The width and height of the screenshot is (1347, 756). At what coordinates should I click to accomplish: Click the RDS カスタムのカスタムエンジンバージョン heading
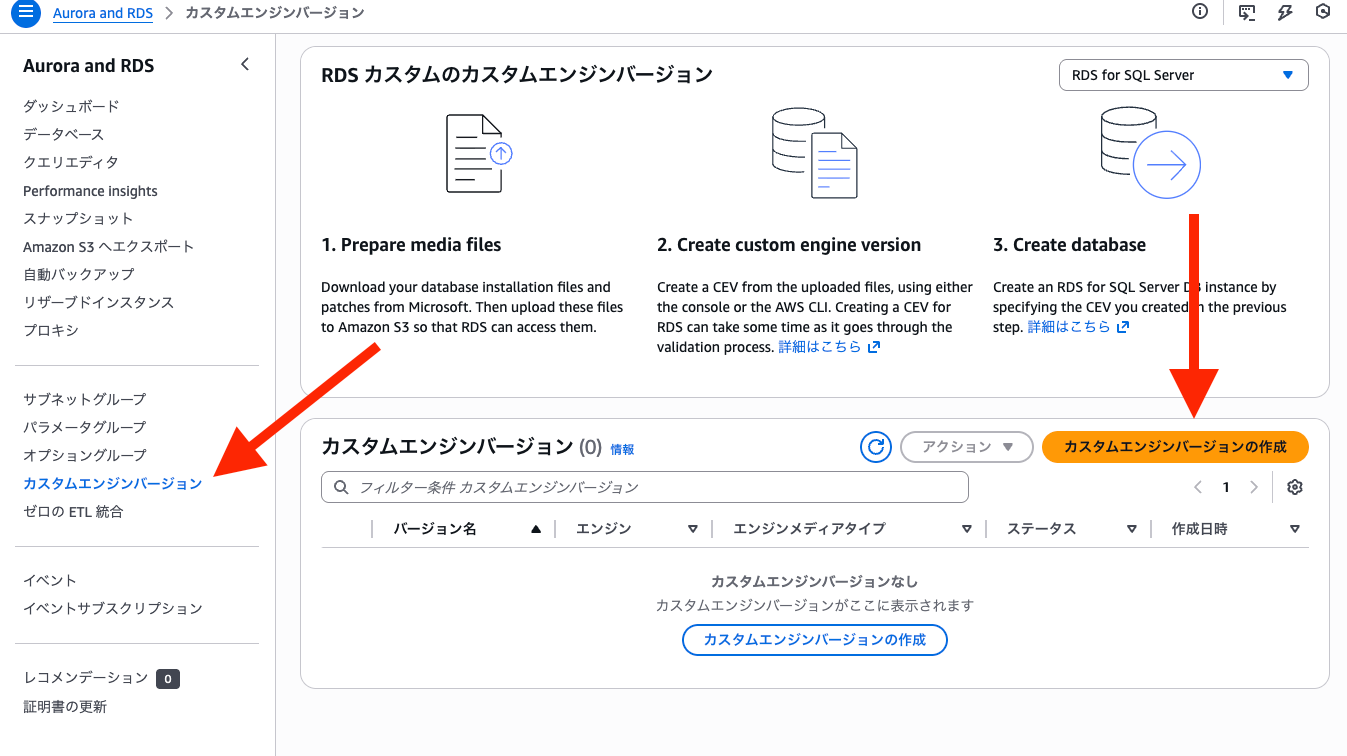tap(517, 75)
